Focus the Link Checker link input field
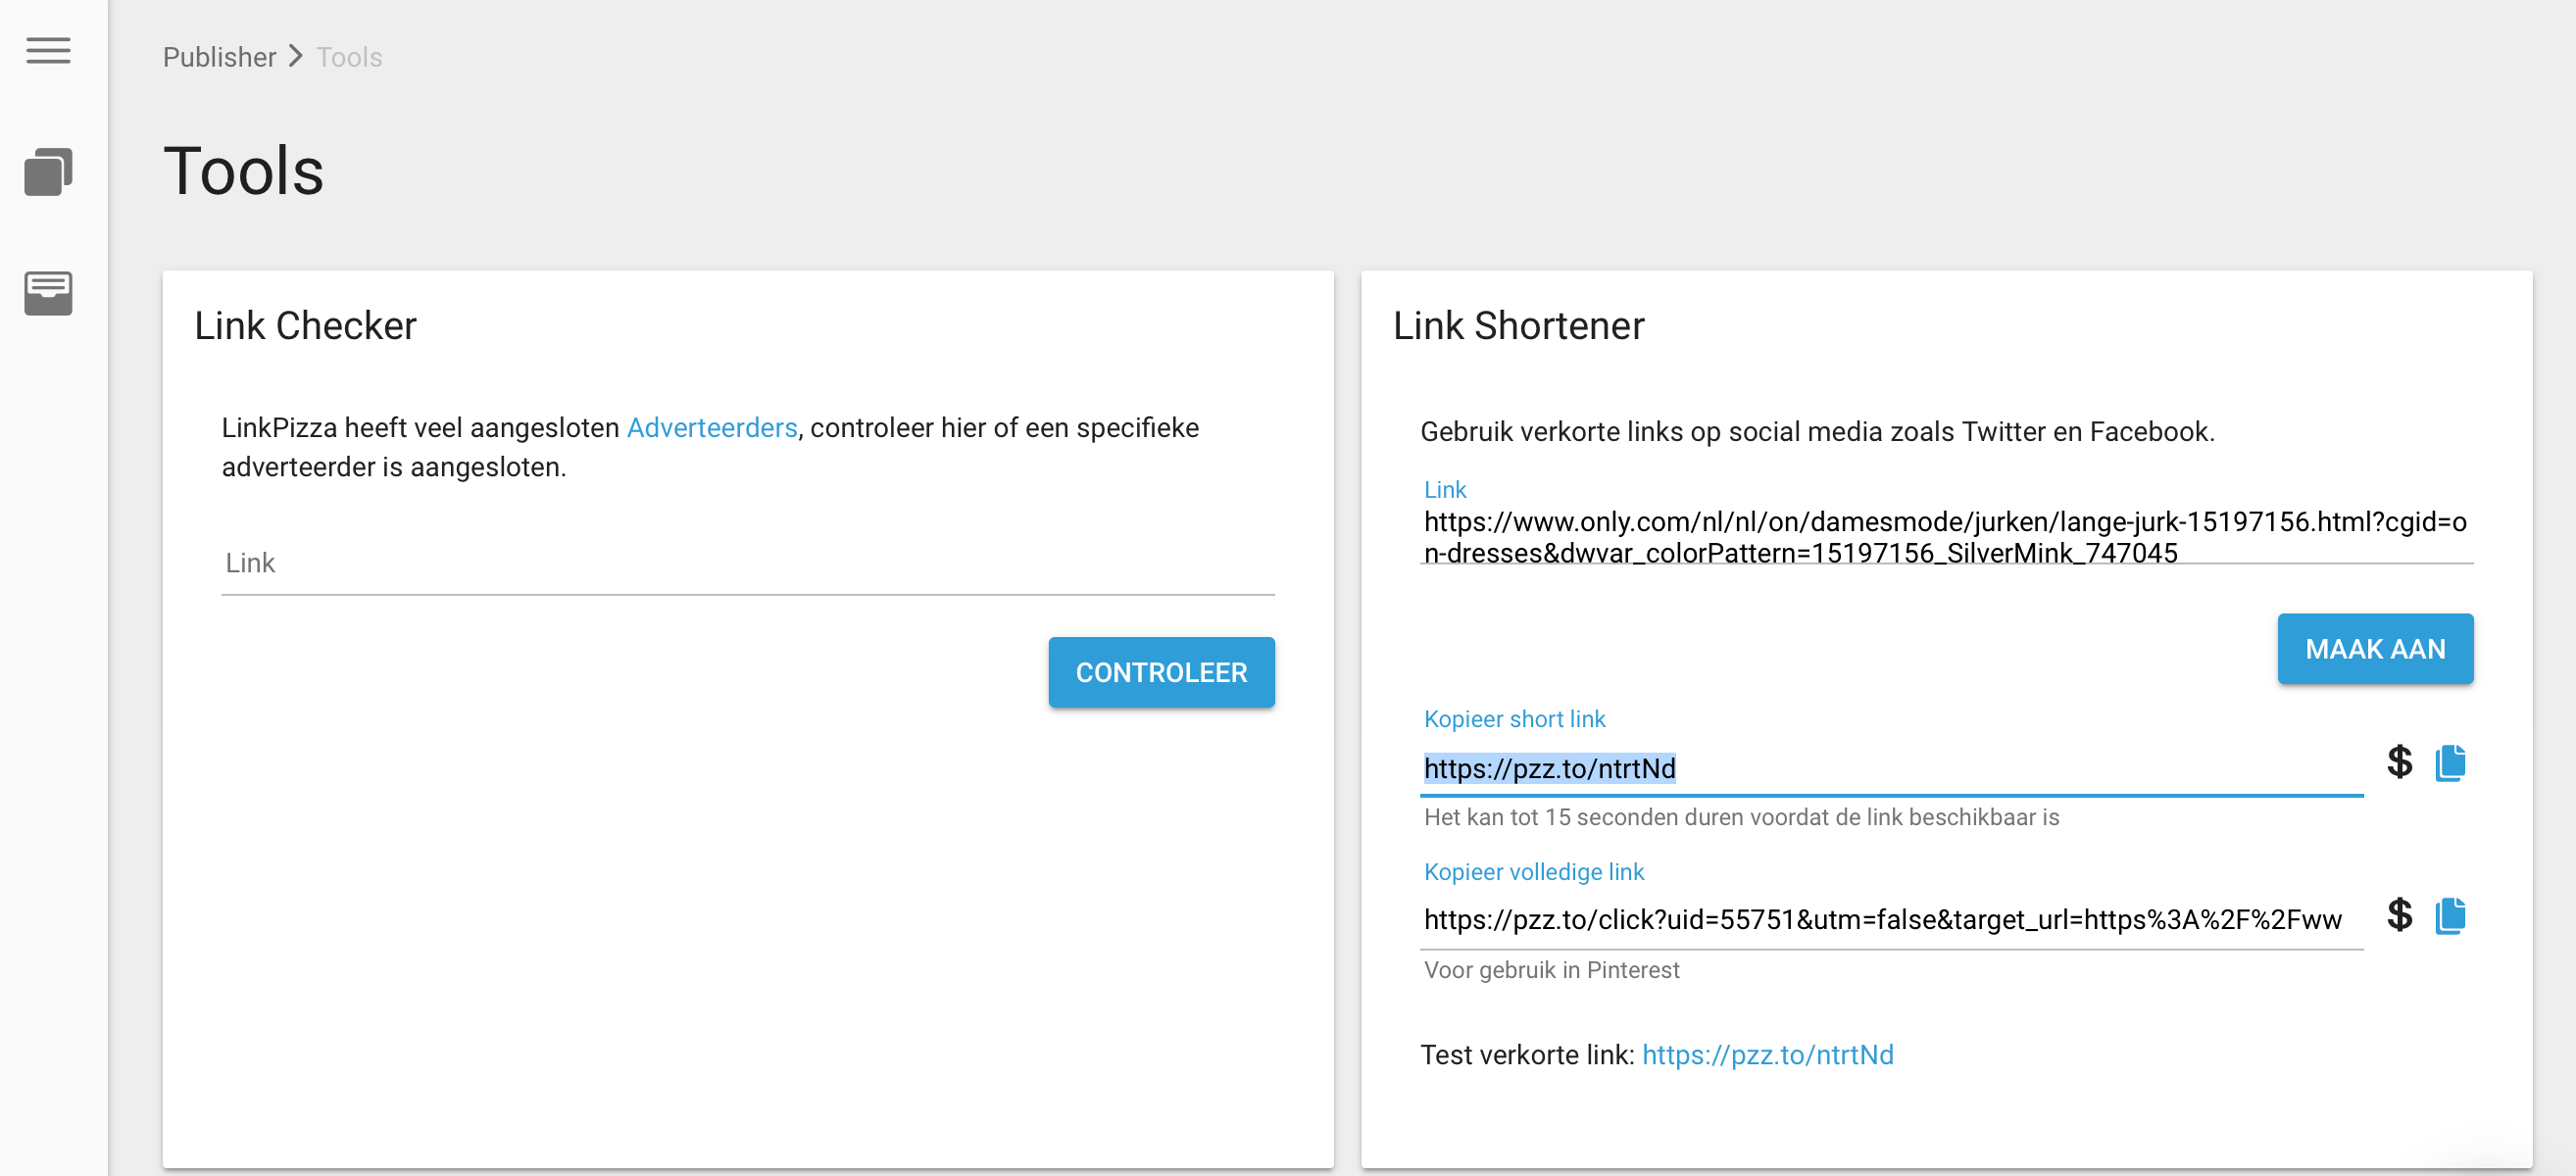Image resolution: width=2576 pixels, height=1176 pixels. (747, 564)
